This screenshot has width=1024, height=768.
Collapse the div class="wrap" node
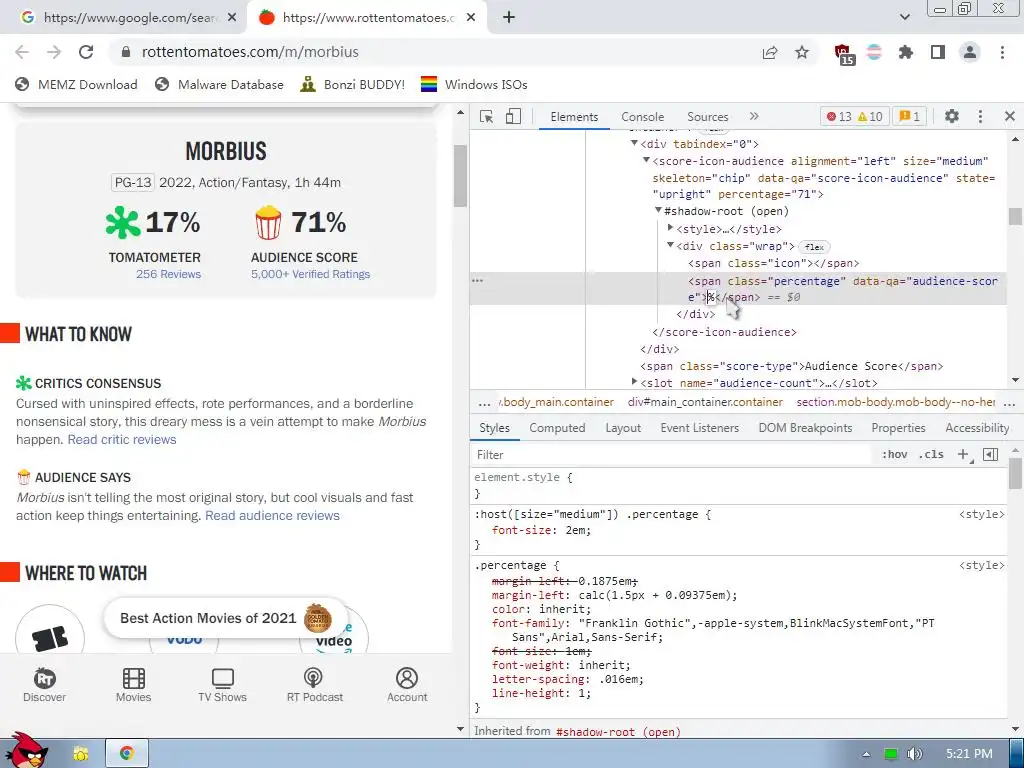point(670,246)
